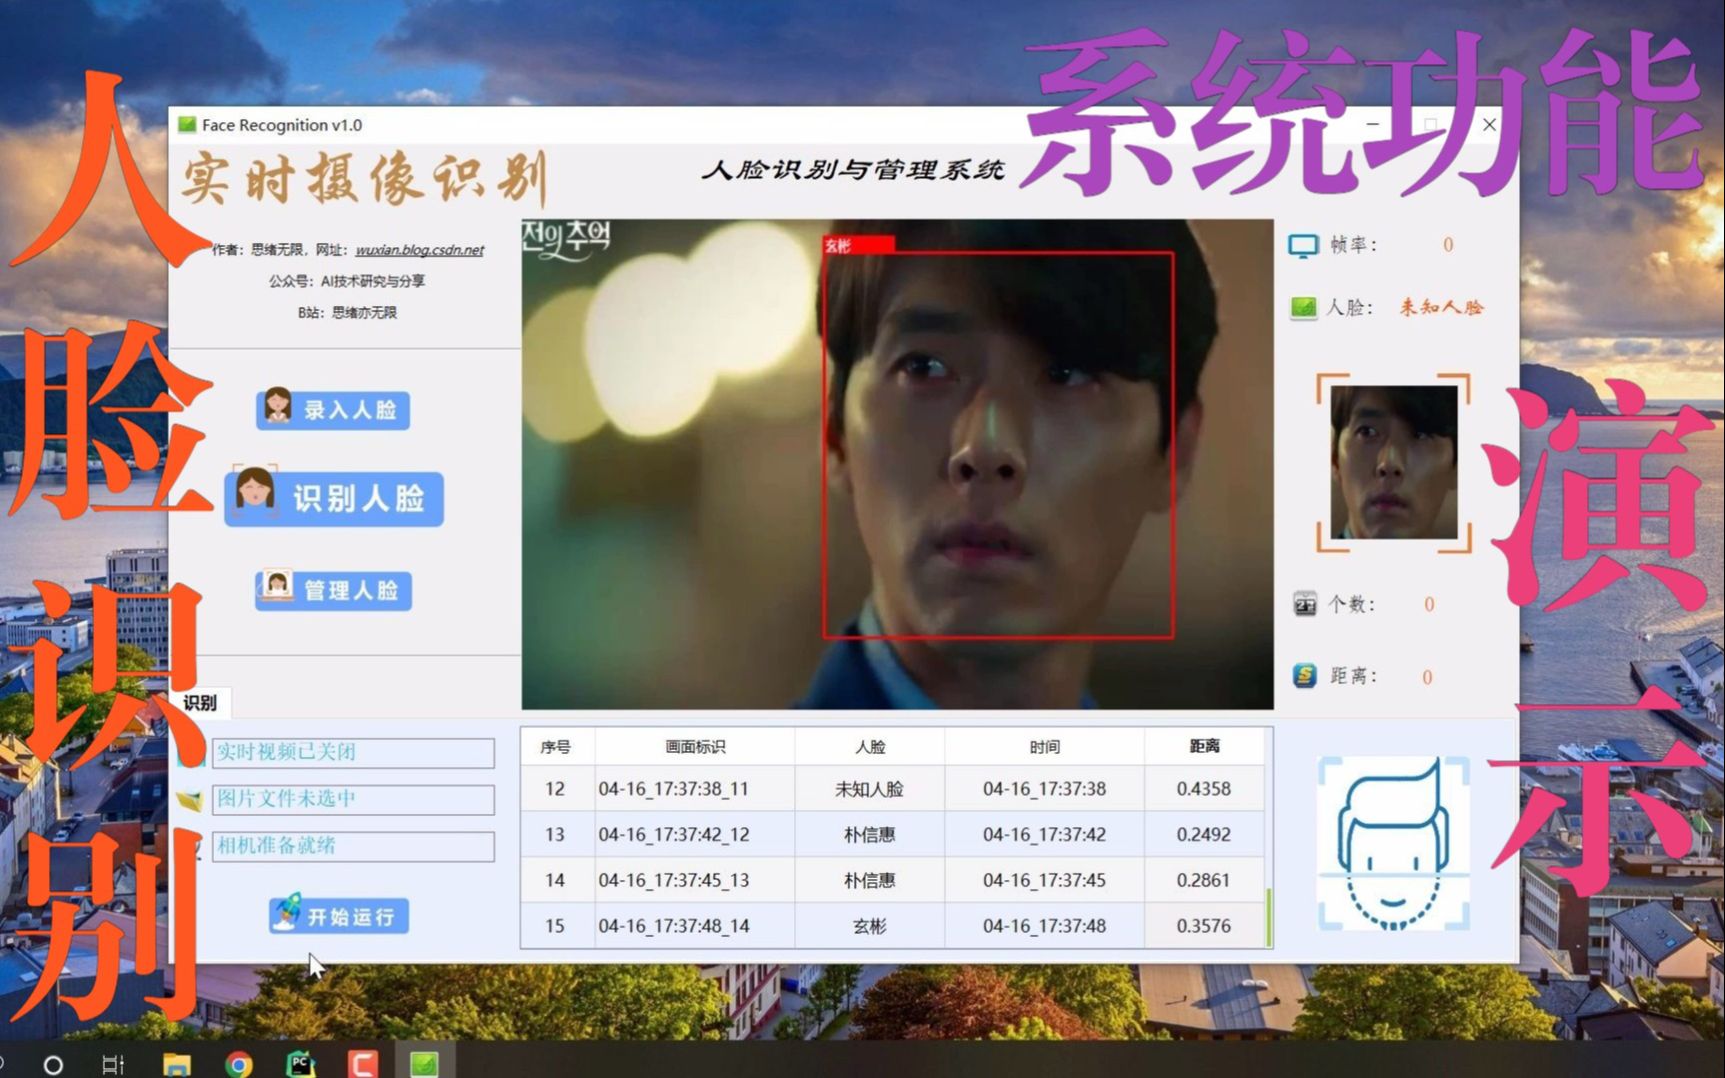The height and width of the screenshot is (1078, 1725).
Task: Click the 朴信惠 cell in row 13
Action: pyautogui.click(x=870, y=835)
